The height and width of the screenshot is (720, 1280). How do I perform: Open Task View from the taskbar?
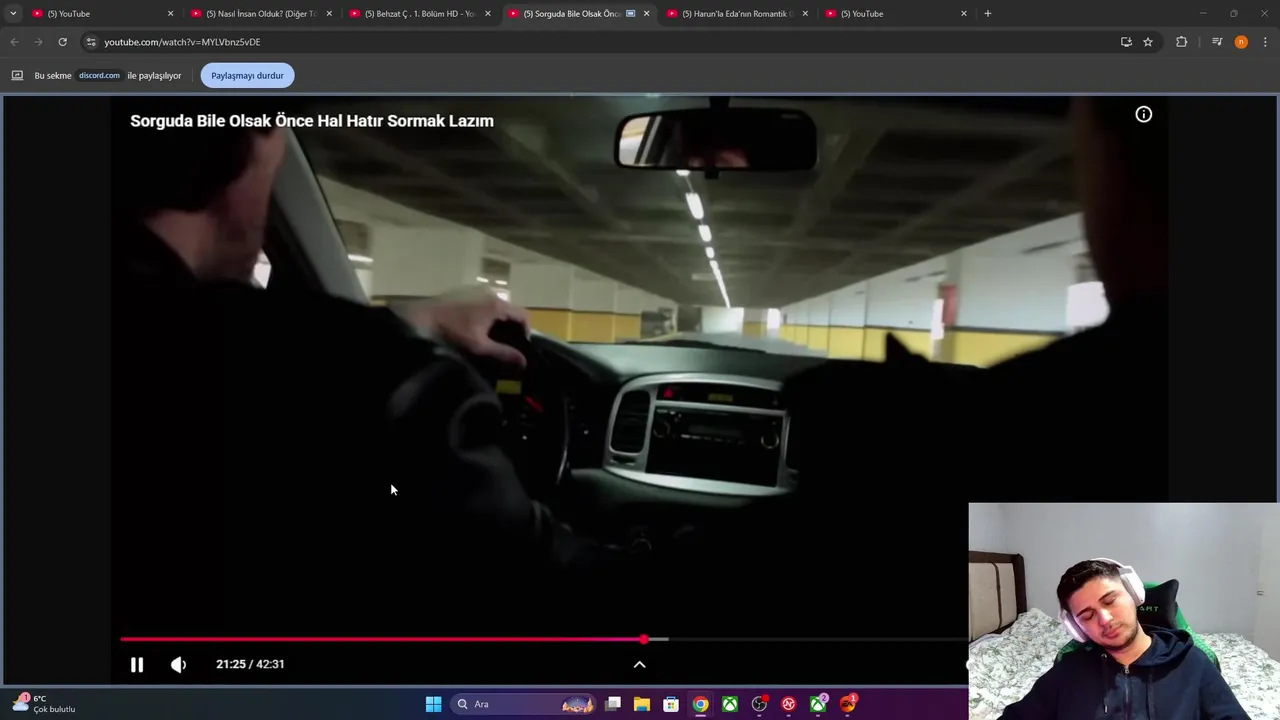613,704
